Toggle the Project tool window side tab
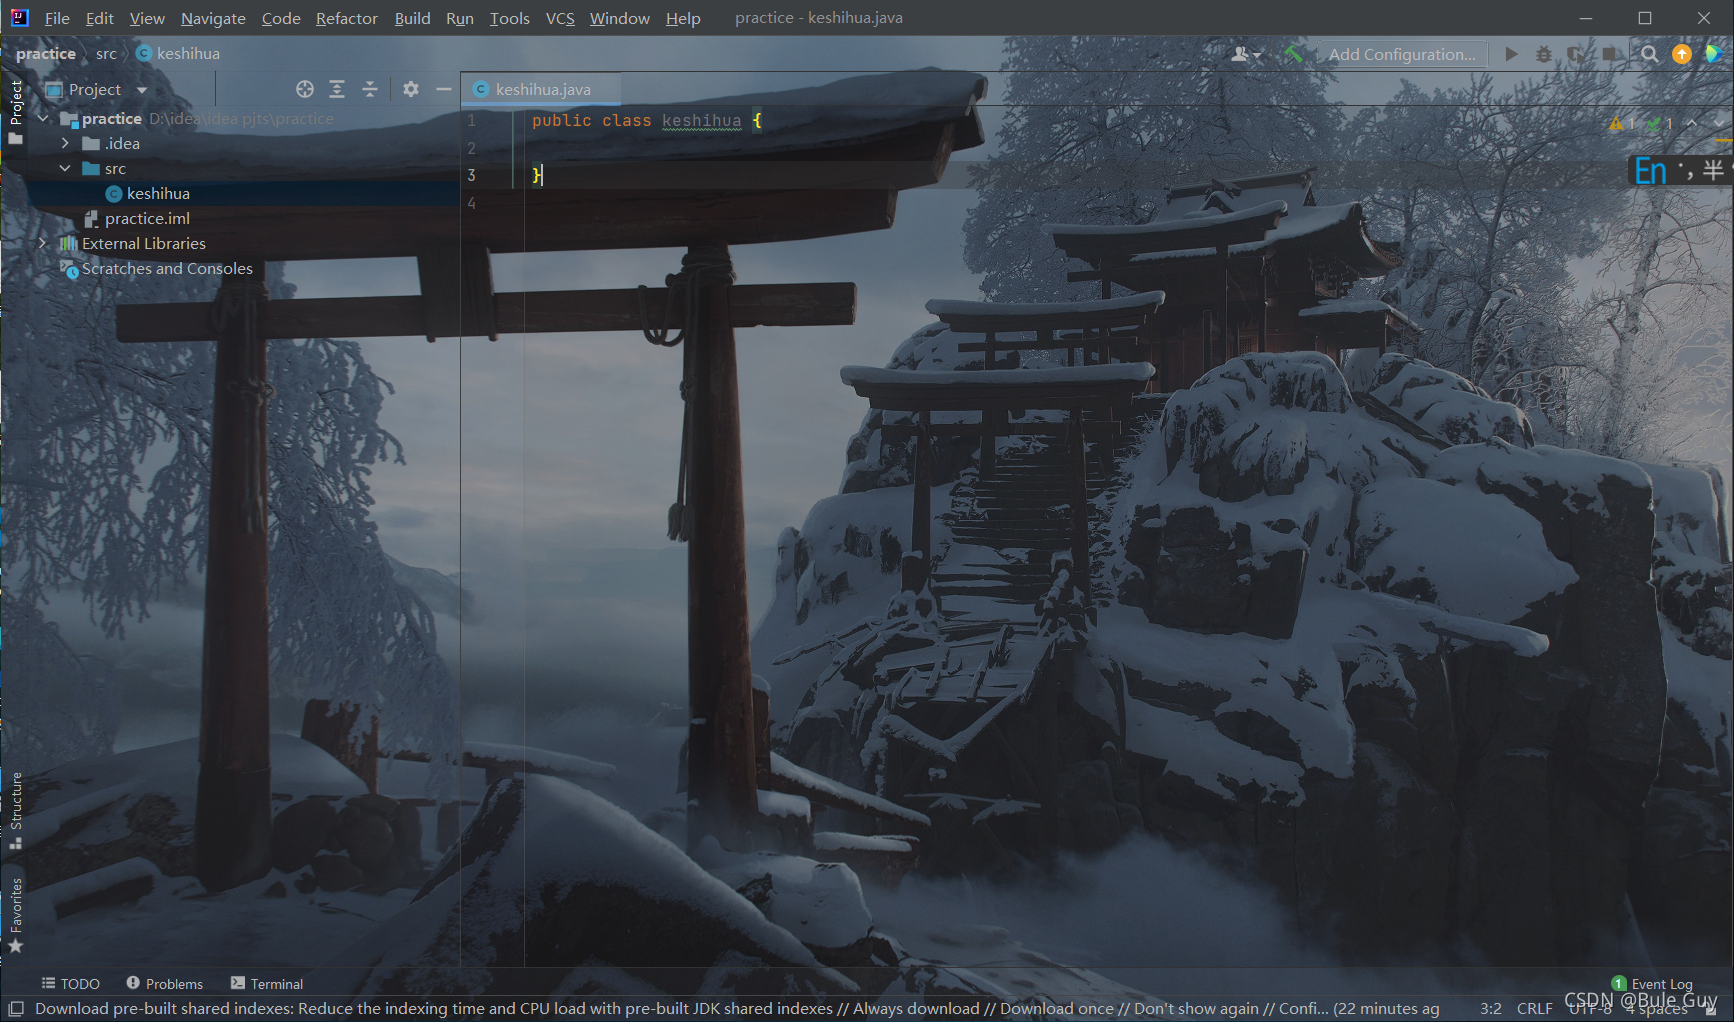 click(x=15, y=112)
